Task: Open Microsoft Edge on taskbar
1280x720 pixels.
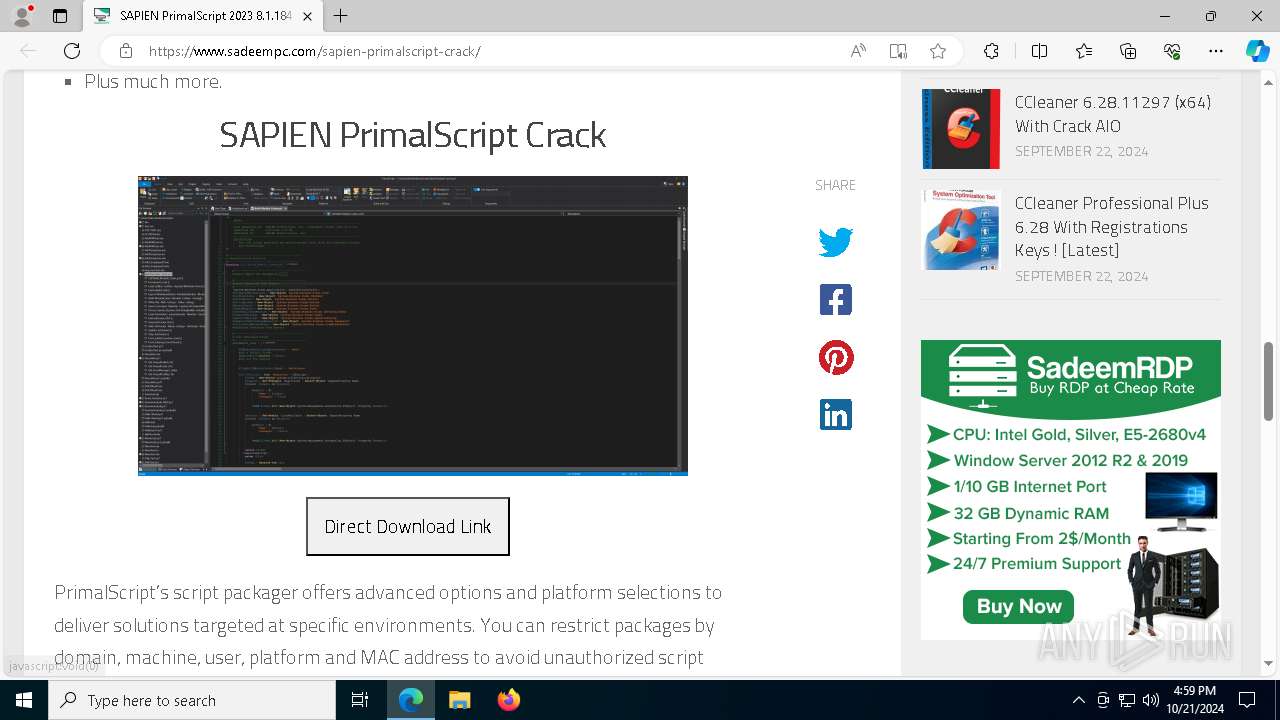Action: coord(411,700)
